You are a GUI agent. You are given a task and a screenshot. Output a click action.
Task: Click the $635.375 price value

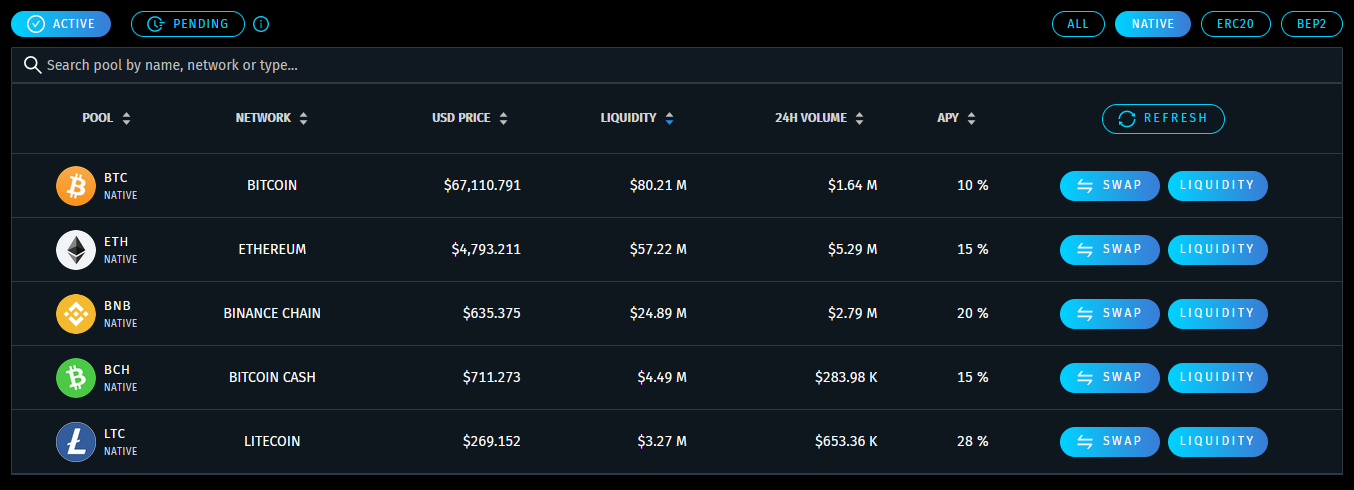click(x=492, y=314)
